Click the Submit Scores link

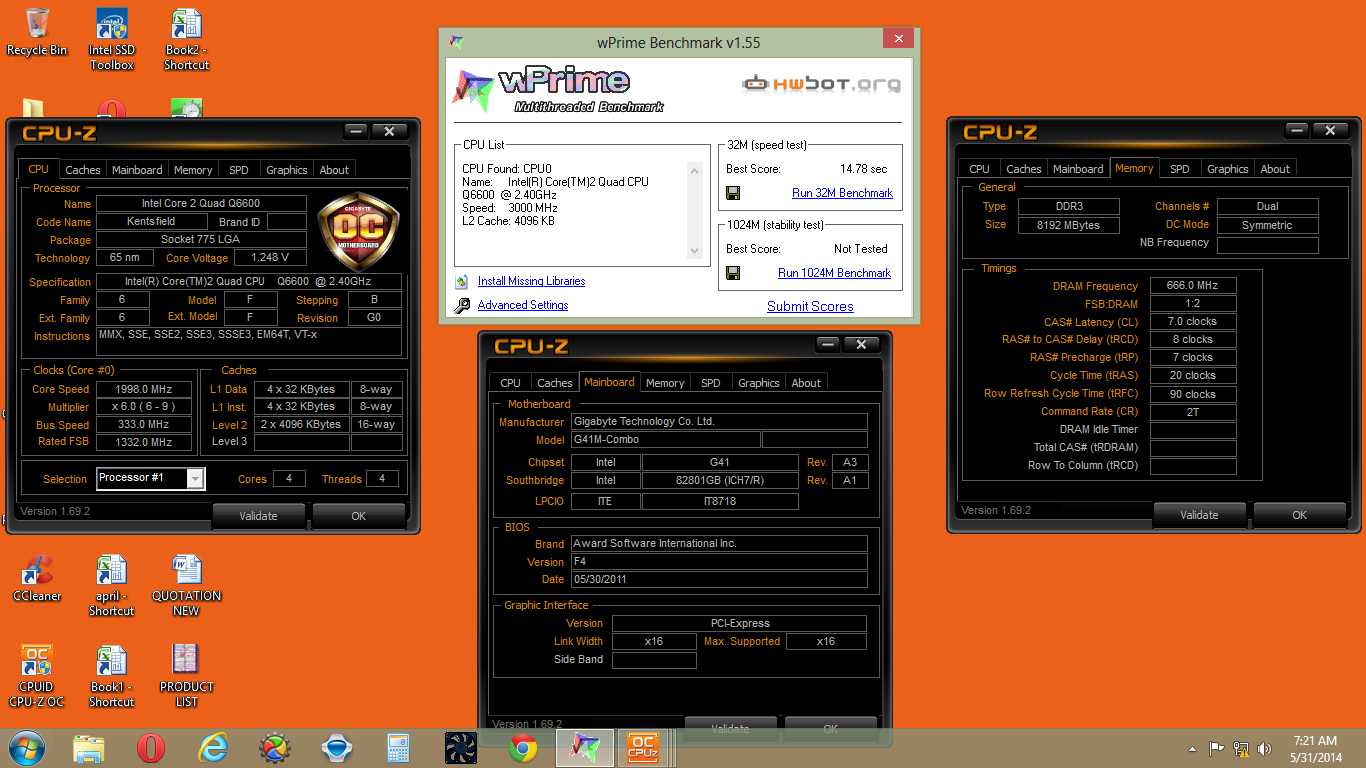(810, 307)
